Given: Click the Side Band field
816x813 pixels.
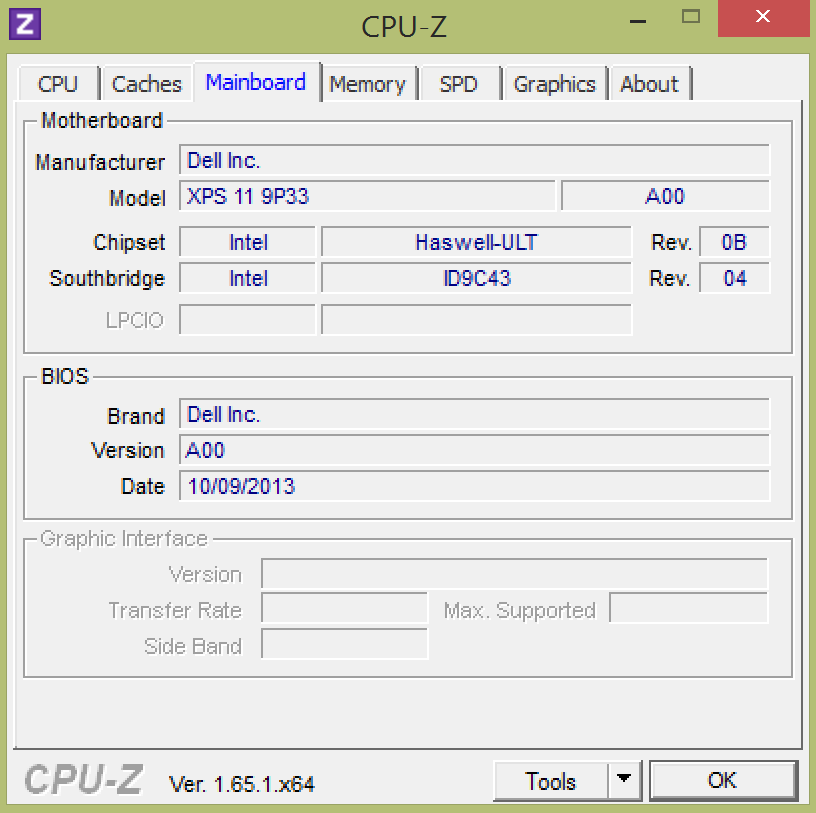Looking at the screenshot, I should (x=344, y=644).
